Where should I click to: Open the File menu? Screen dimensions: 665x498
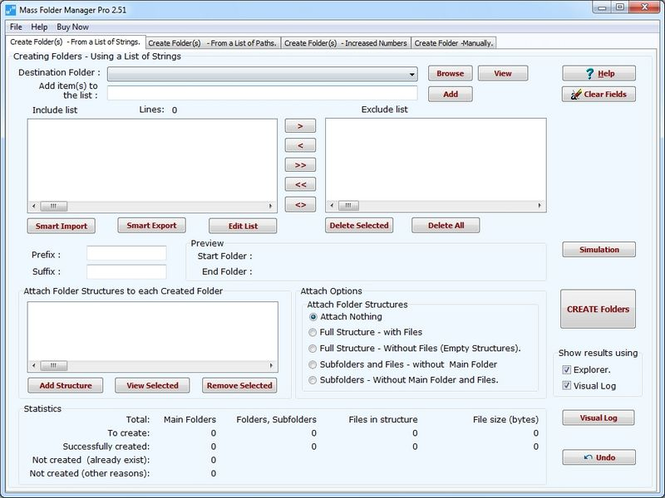(16, 27)
